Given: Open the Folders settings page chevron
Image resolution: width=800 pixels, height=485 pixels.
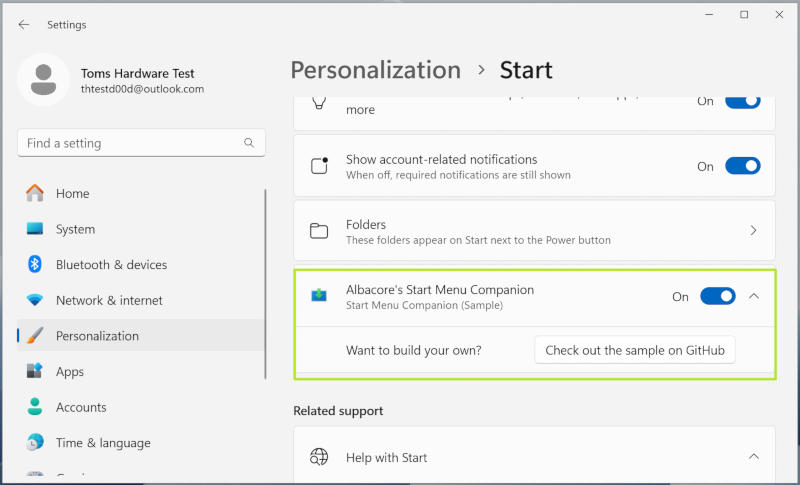Looking at the screenshot, I should click(x=754, y=231).
